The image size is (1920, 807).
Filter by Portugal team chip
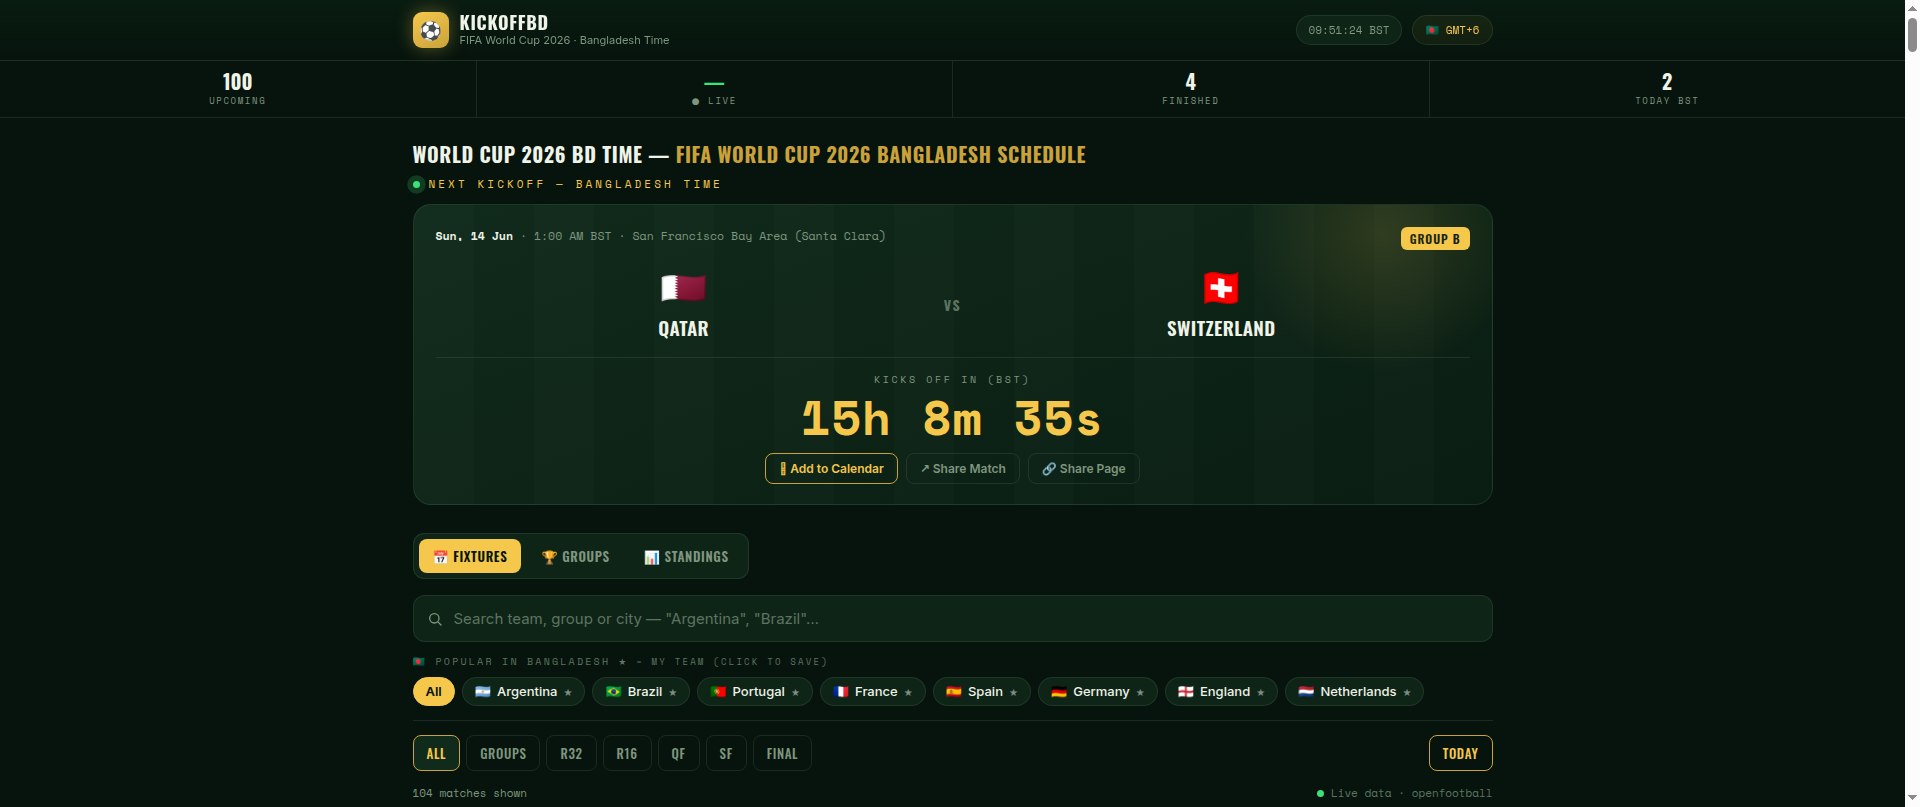(x=755, y=692)
